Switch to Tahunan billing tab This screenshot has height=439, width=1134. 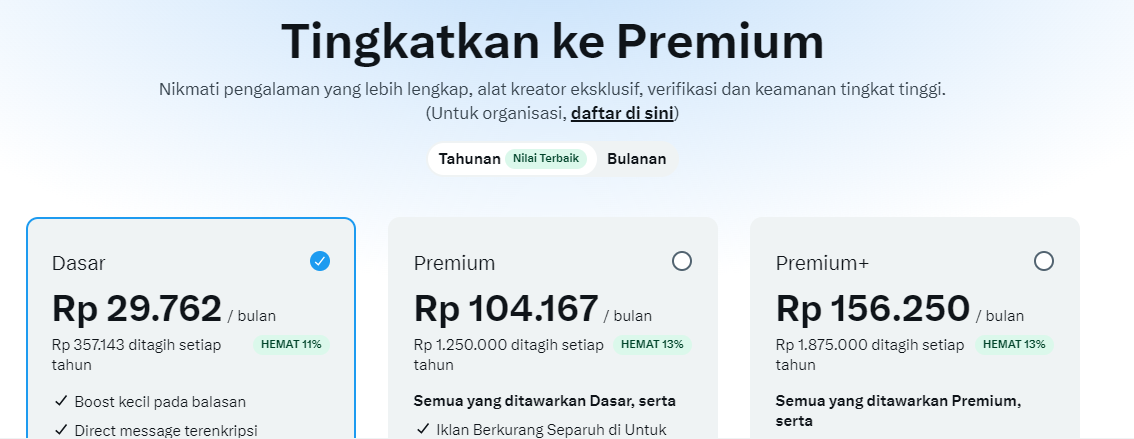point(469,159)
